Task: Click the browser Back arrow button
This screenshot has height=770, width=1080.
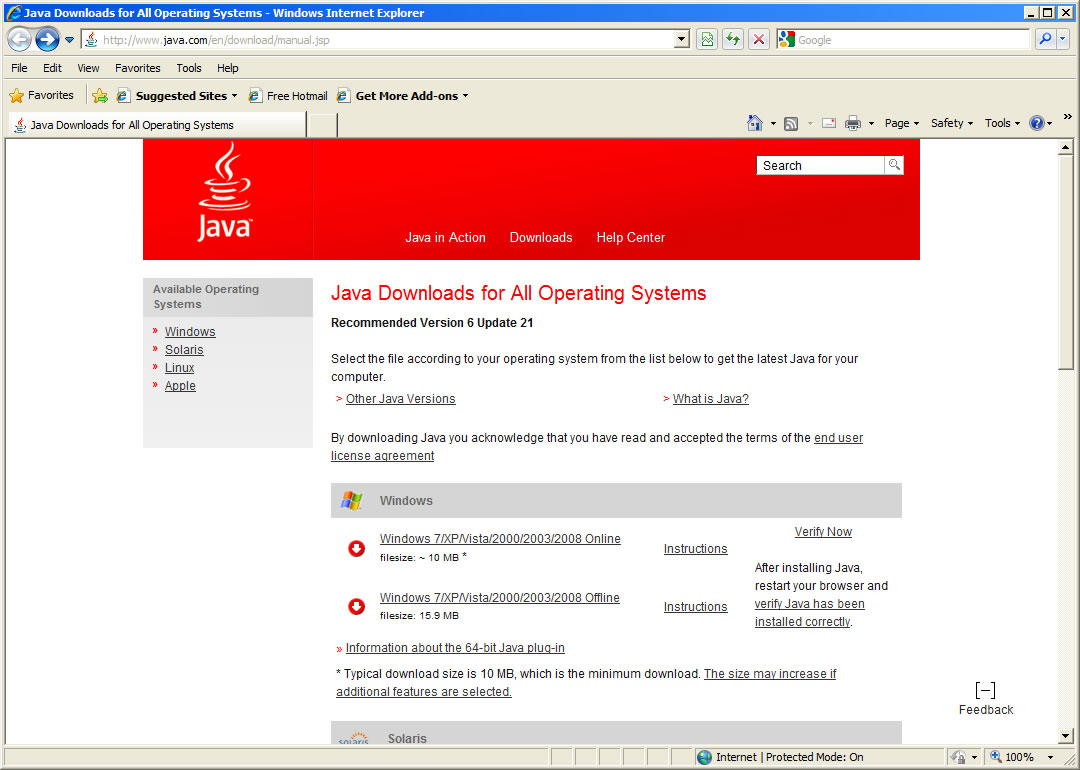Action: (19, 39)
